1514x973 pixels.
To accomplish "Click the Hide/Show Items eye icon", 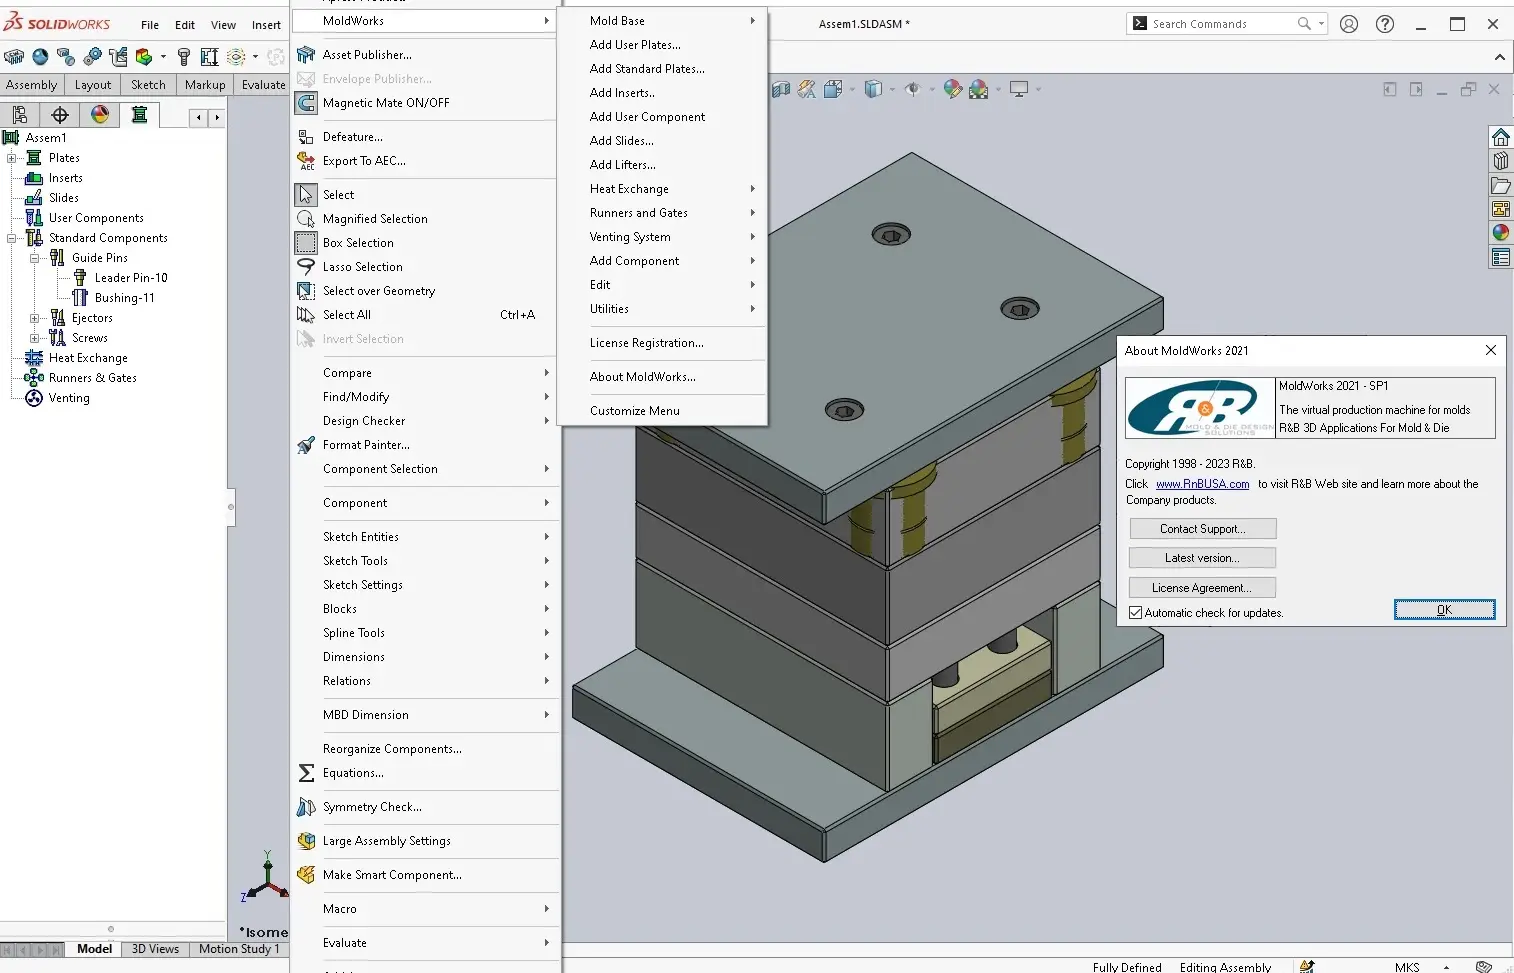I will coord(913,90).
